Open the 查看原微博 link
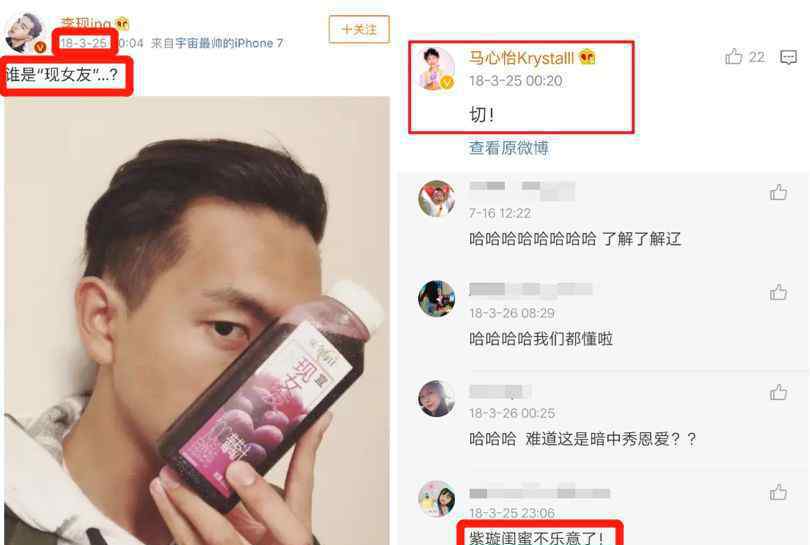The width and height of the screenshot is (810, 545). point(508,148)
